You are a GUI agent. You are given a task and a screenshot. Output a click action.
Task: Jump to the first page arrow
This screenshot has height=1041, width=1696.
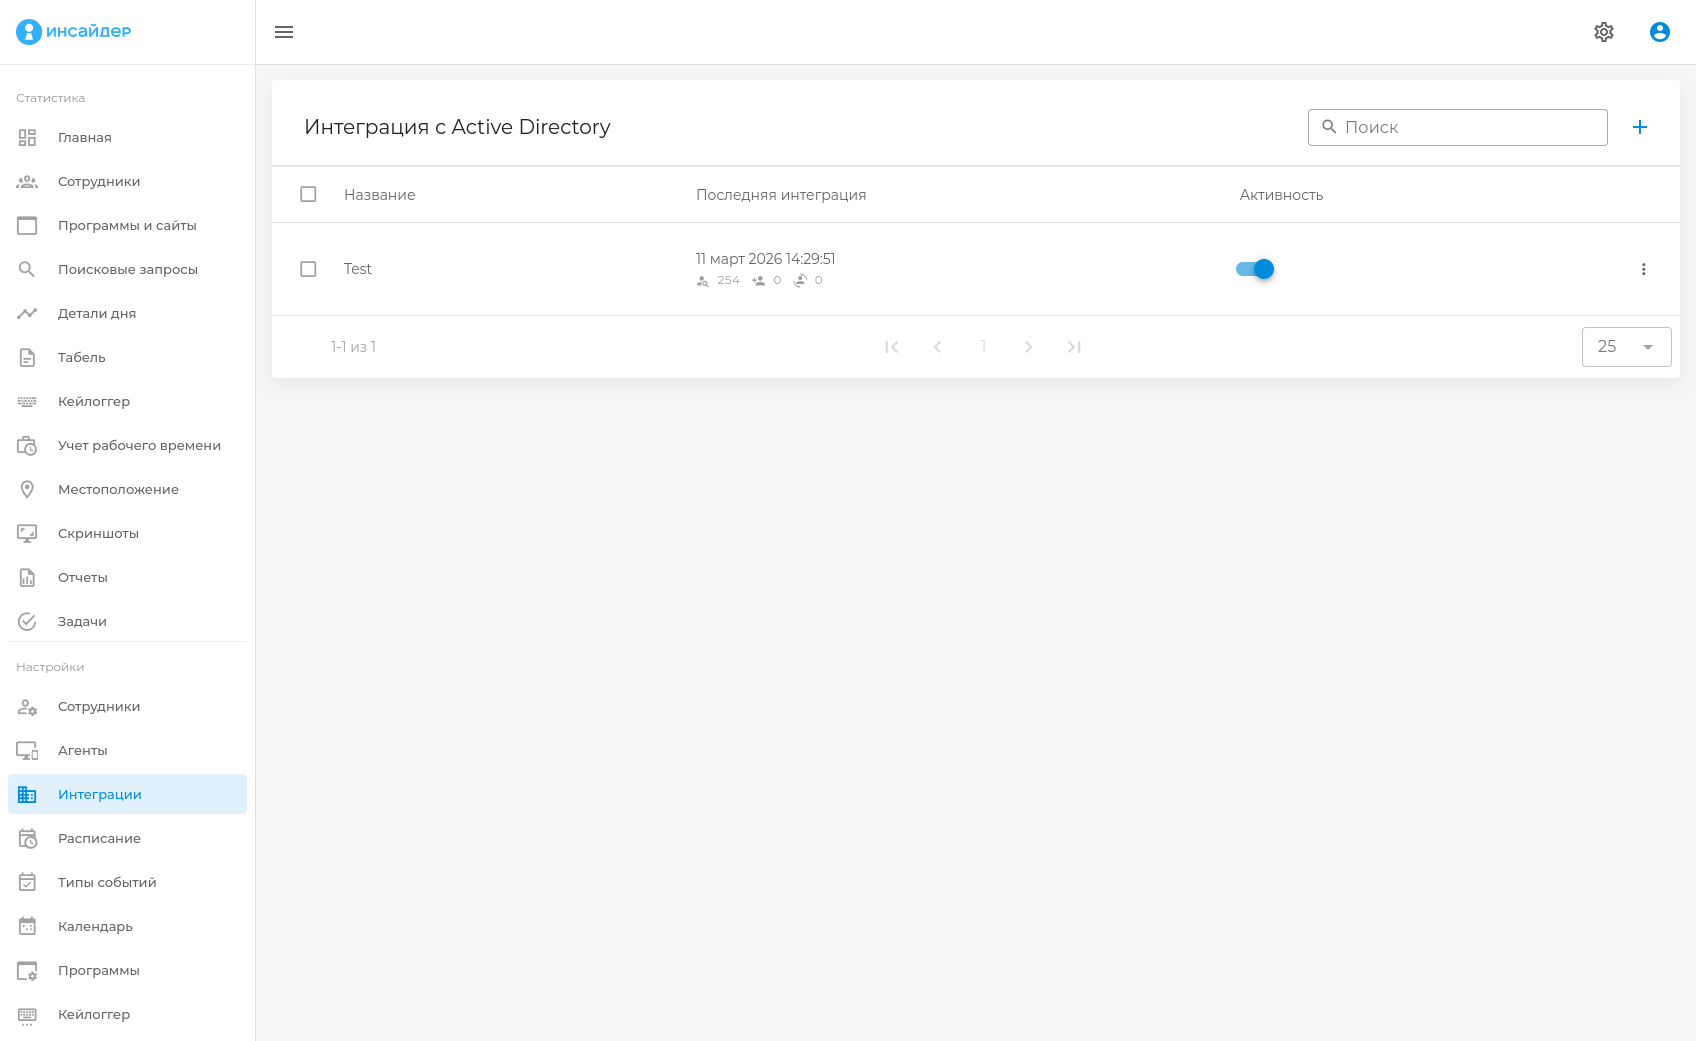coord(891,347)
